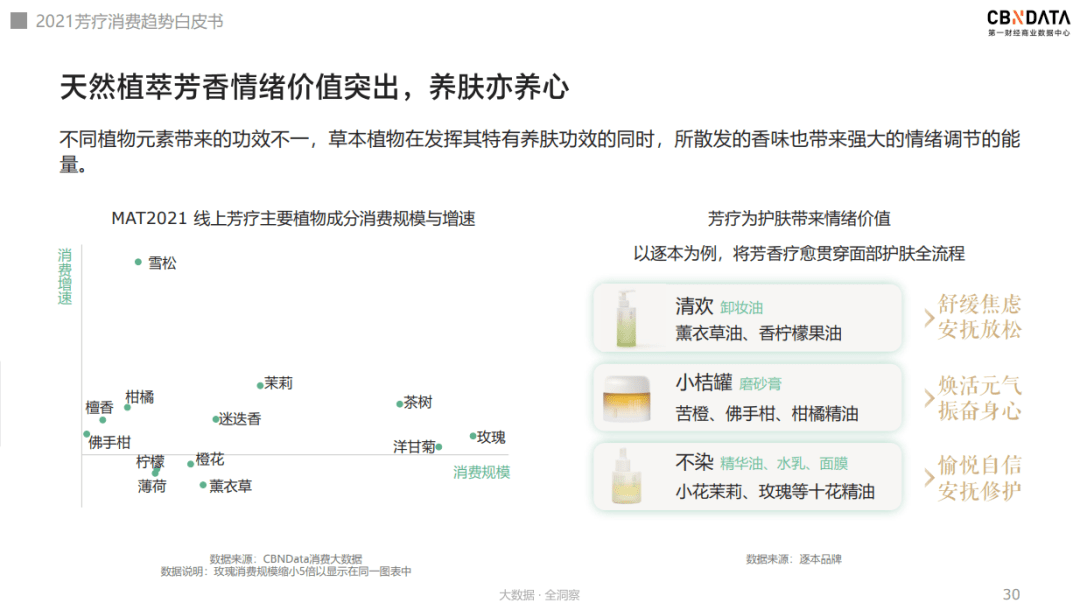
Task: Click the 薰衣草 label in the chart
Action: click(229, 486)
